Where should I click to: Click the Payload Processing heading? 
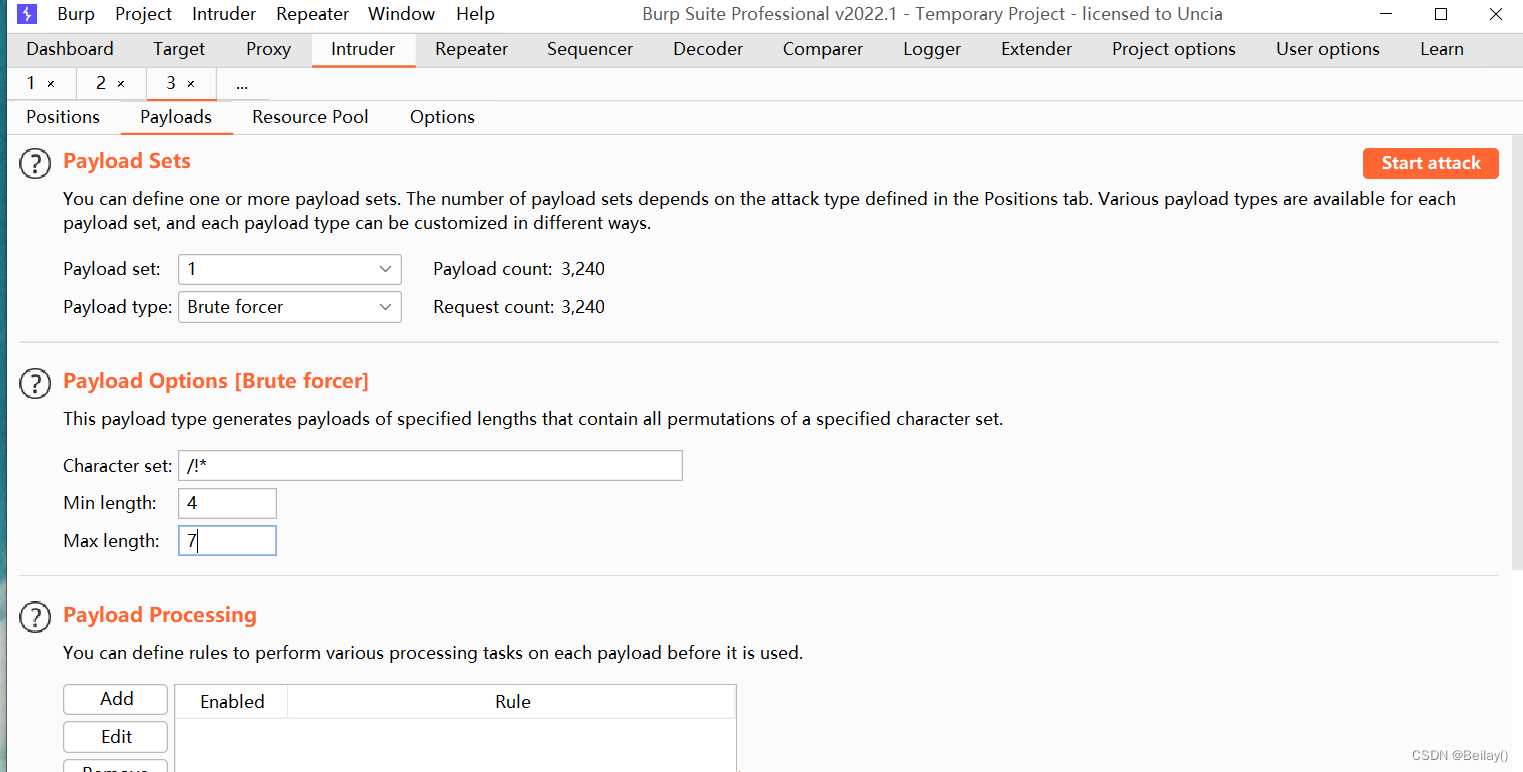click(160, 615)
